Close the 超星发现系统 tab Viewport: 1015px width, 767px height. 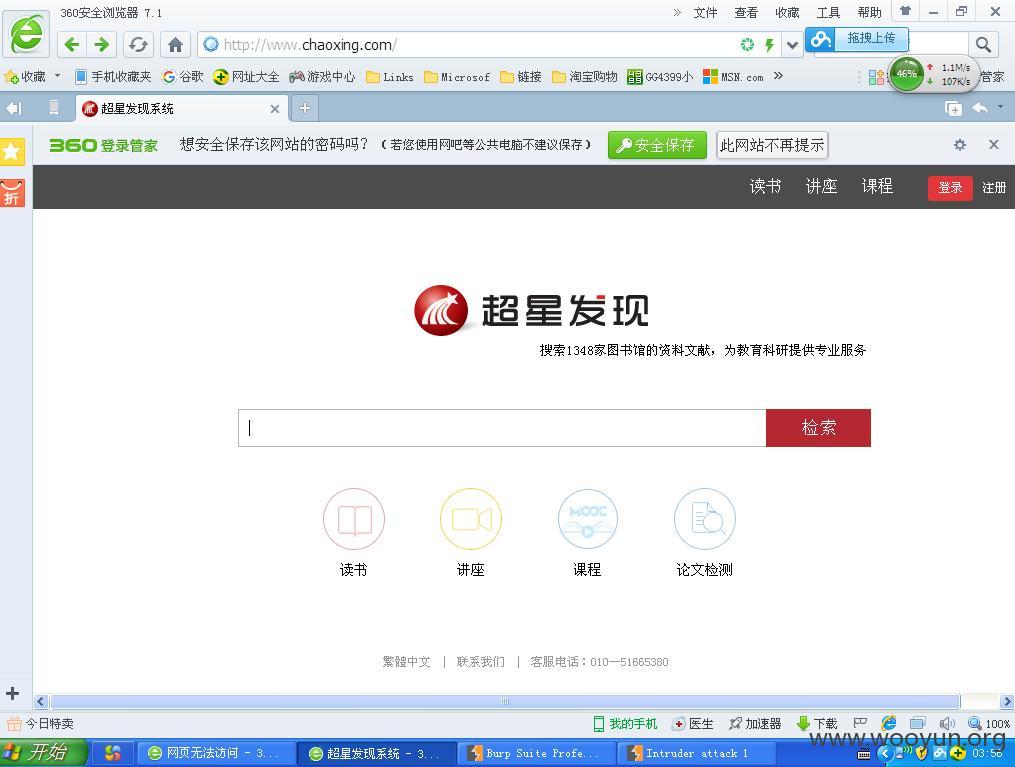tap(274, 109)
